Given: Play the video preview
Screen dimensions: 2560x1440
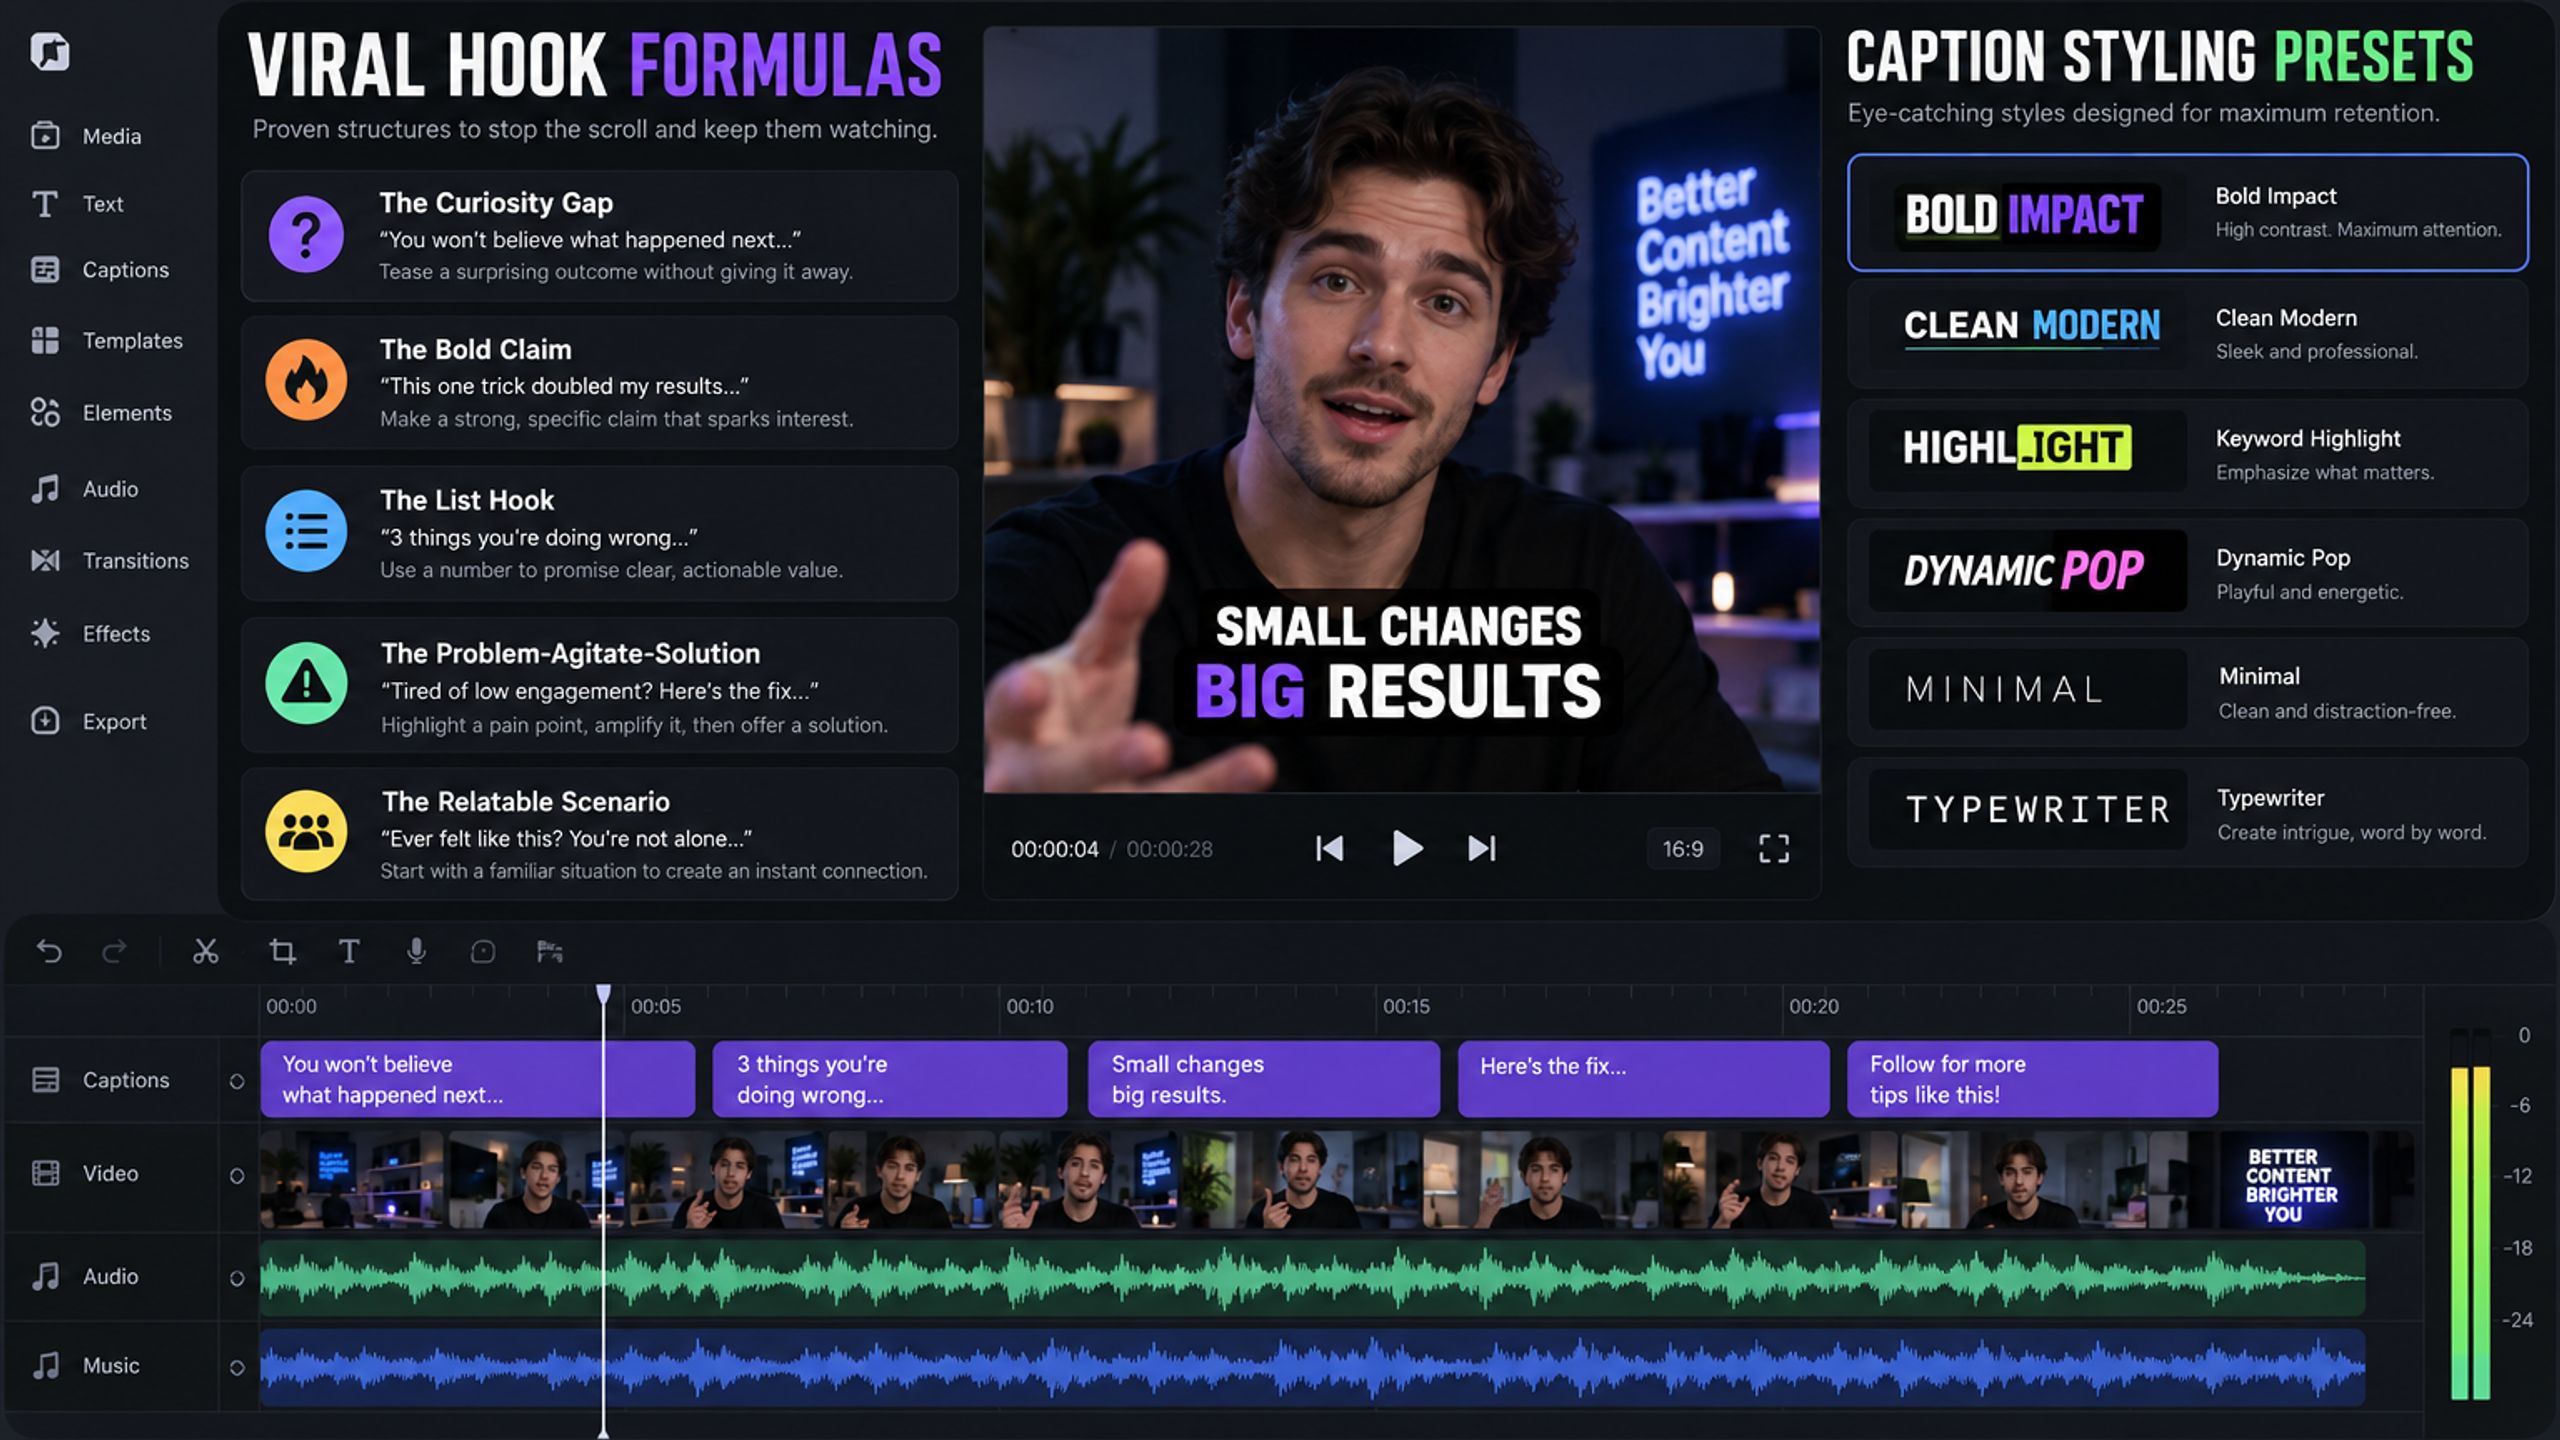Looking at the screenshot, I should [x=1407, y=848].
